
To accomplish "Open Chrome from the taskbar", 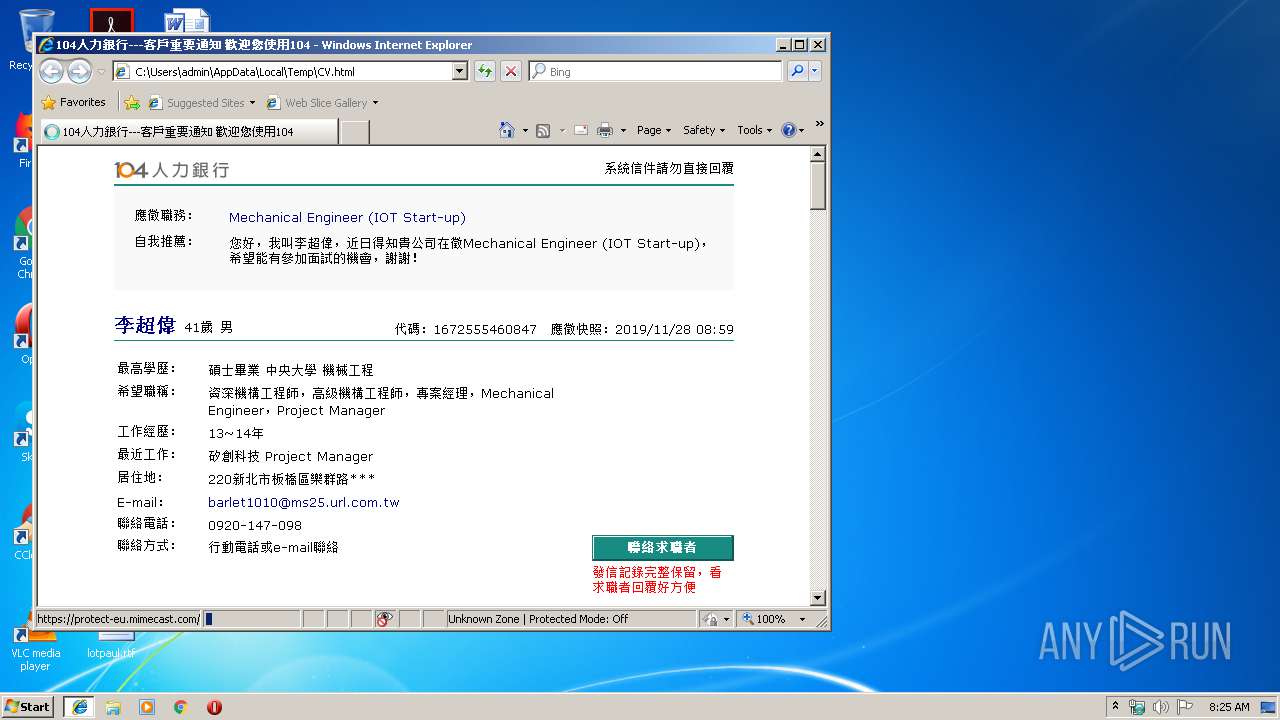I will (181, 707).
